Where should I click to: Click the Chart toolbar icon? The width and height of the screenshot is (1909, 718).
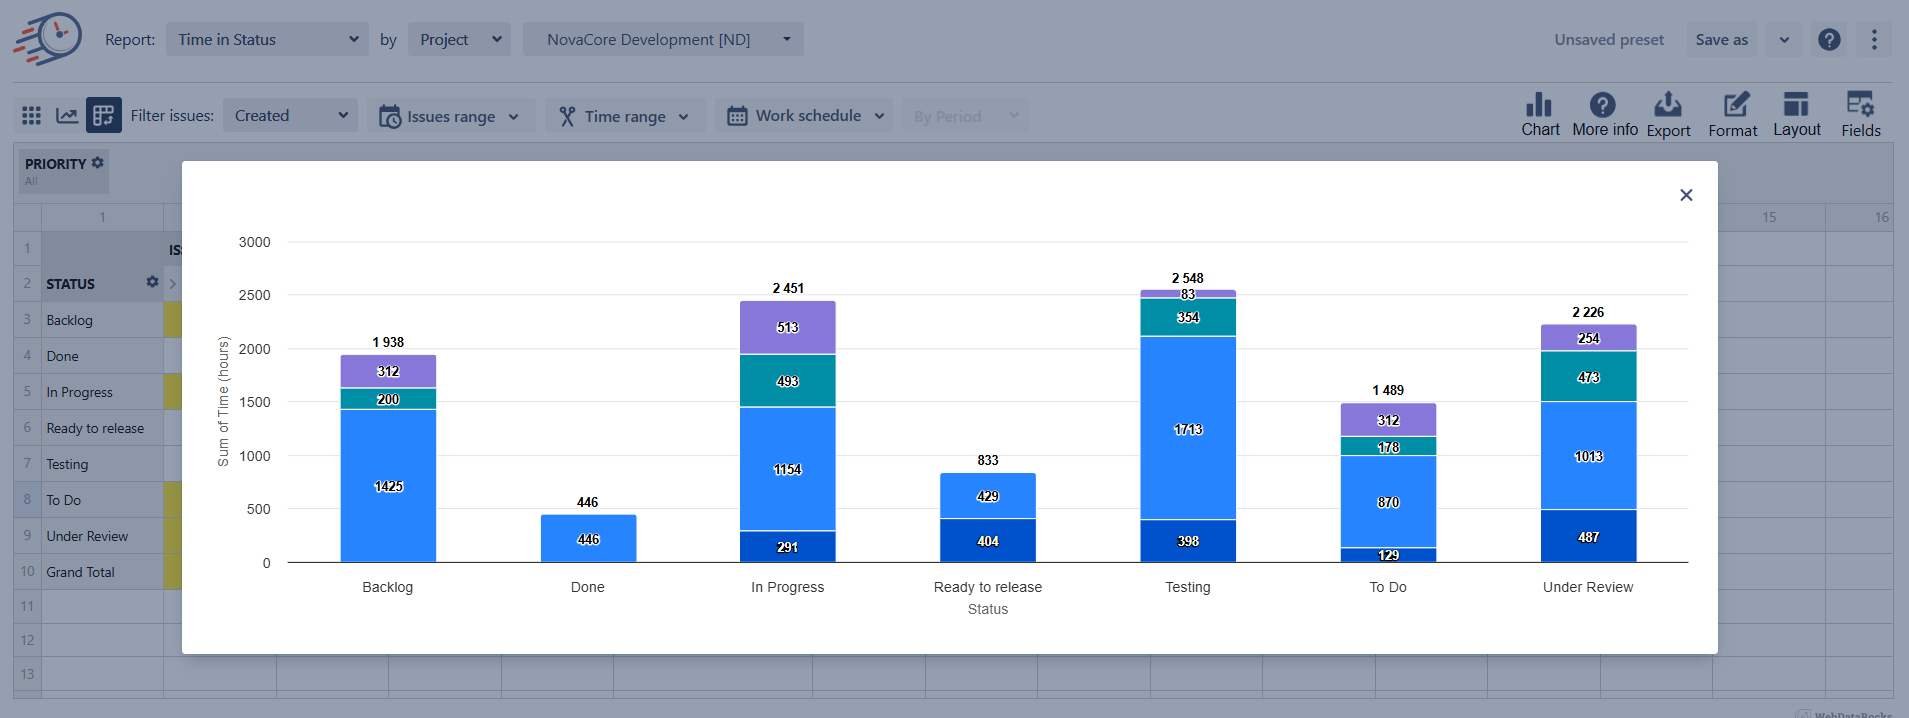pos(1539,106)
